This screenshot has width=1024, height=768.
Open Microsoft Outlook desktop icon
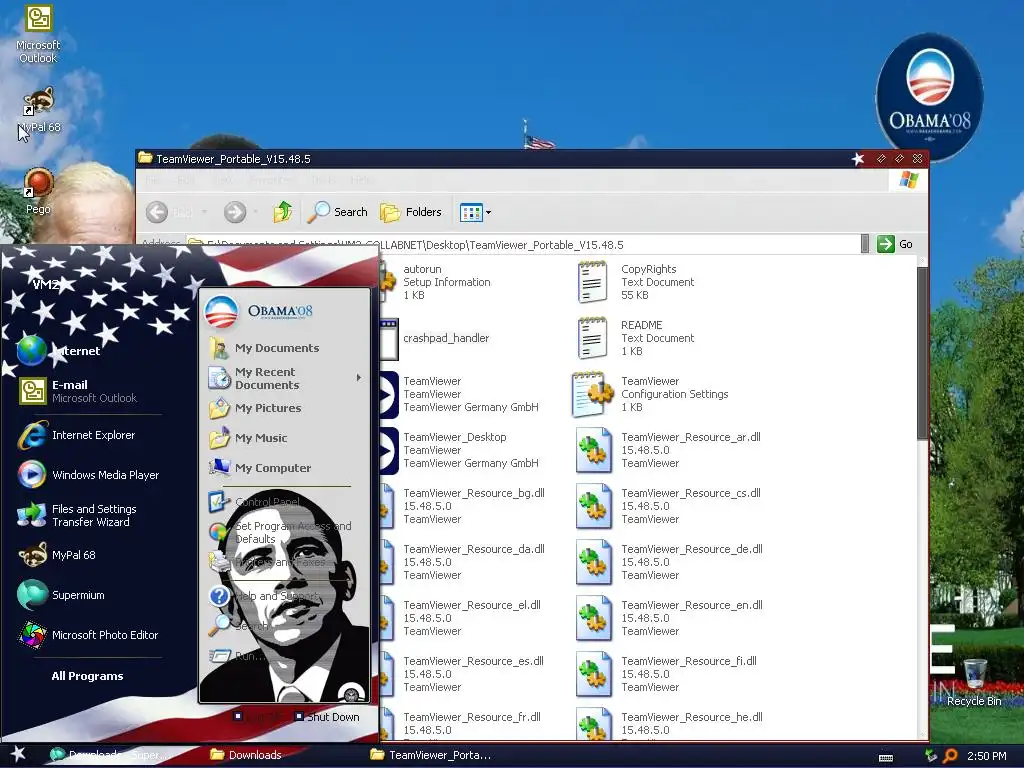pyautogui.click(x=38, y=34)
